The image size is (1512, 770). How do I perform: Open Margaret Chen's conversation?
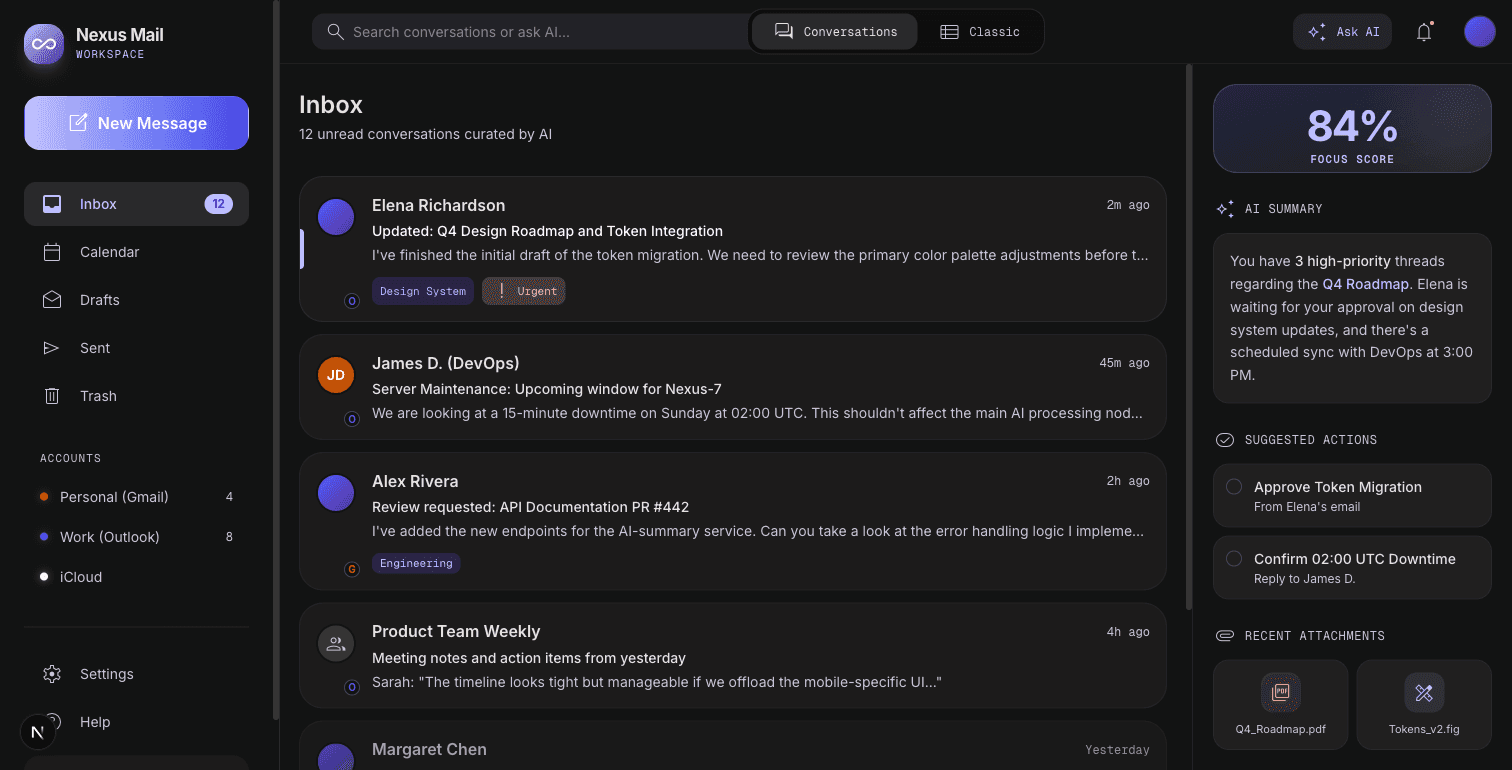point(733,746)
